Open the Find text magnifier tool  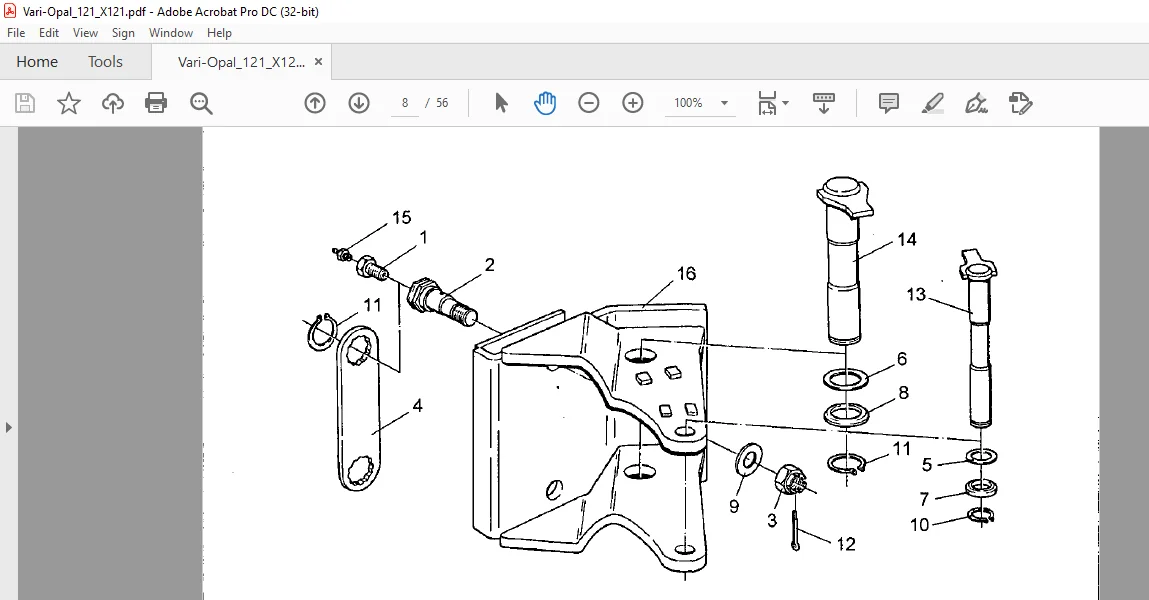(x=201, y=103)
